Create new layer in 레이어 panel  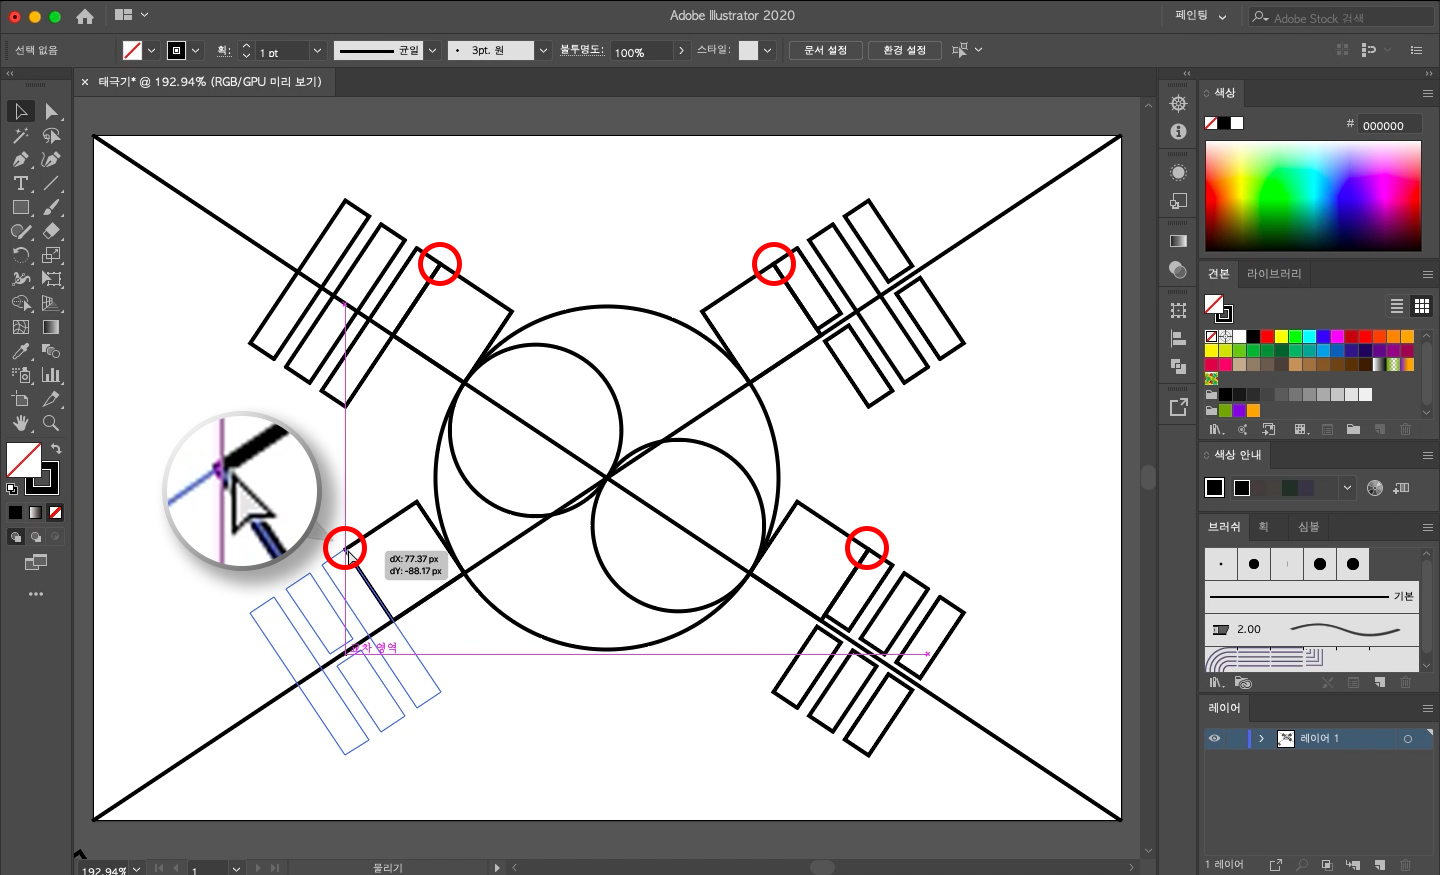pos(1380,865)
